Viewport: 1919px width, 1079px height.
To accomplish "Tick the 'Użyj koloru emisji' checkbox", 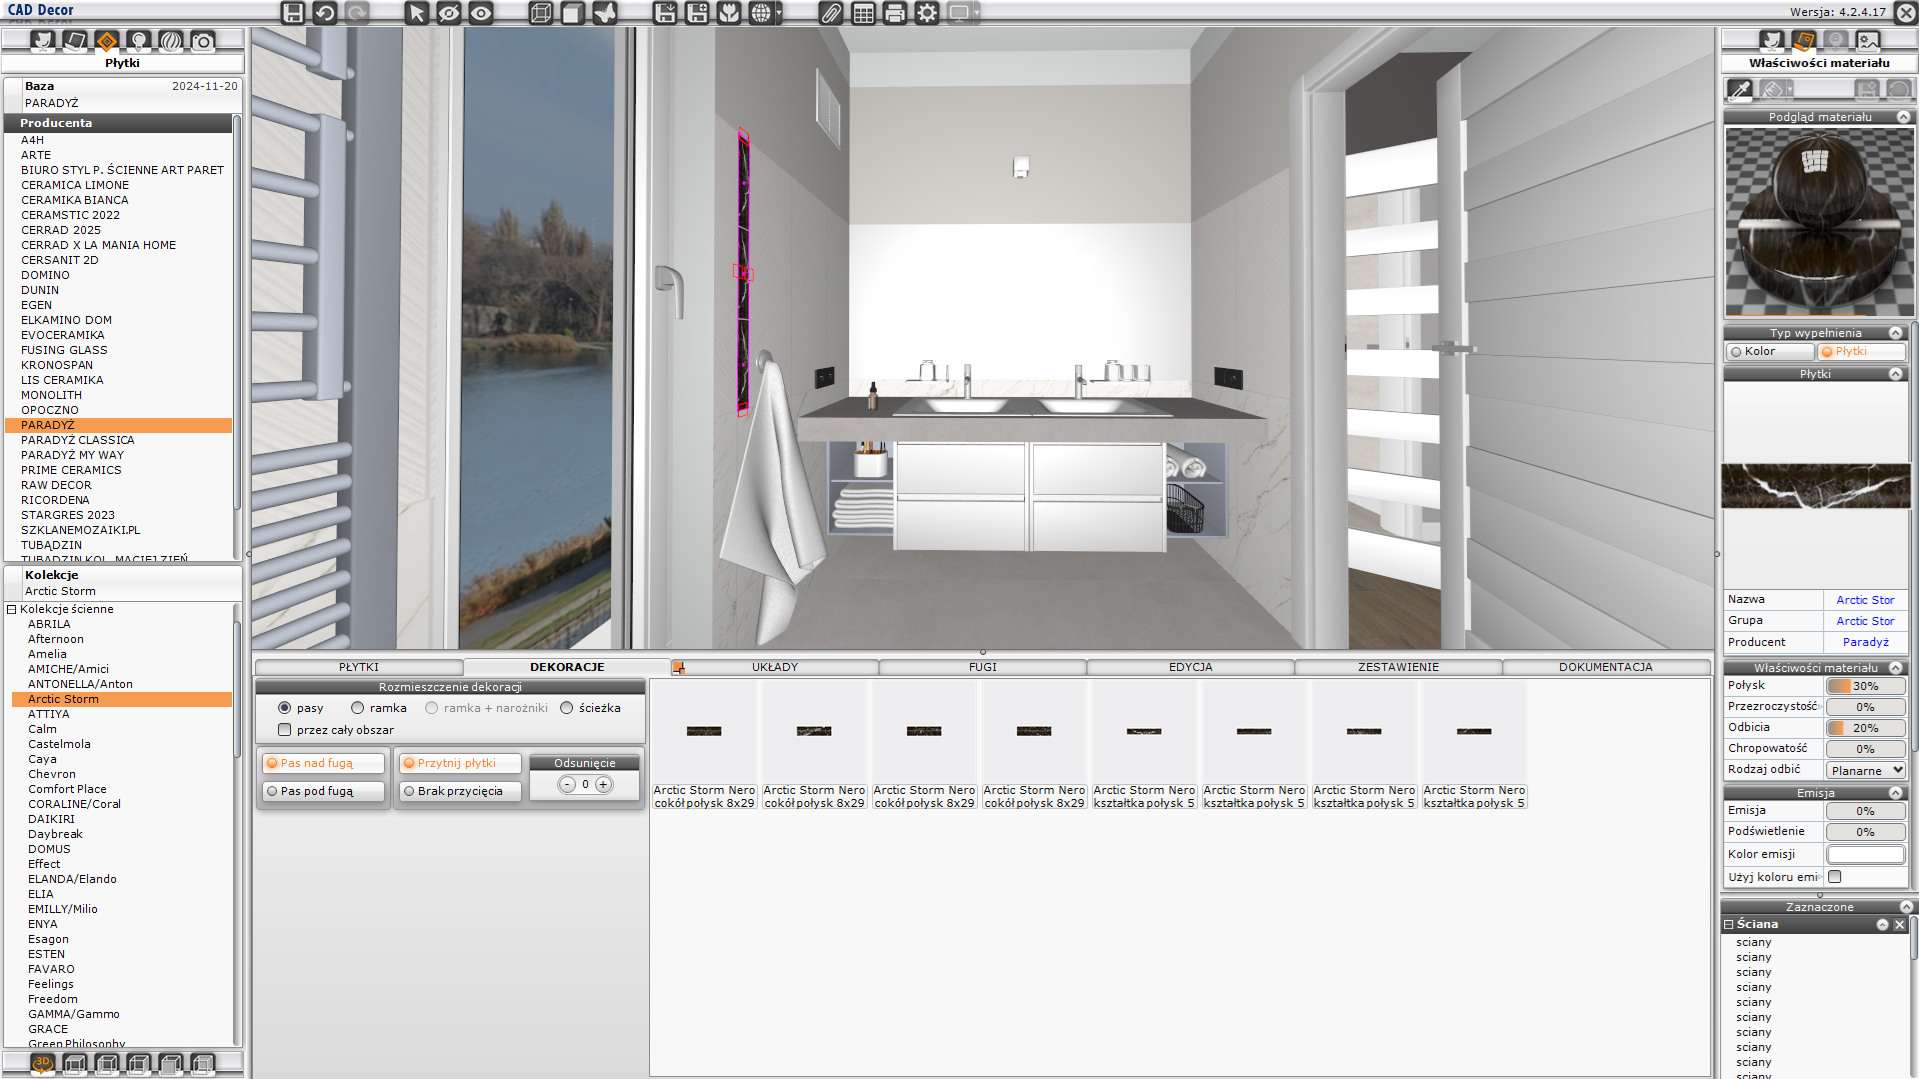I will (1835, 877).
